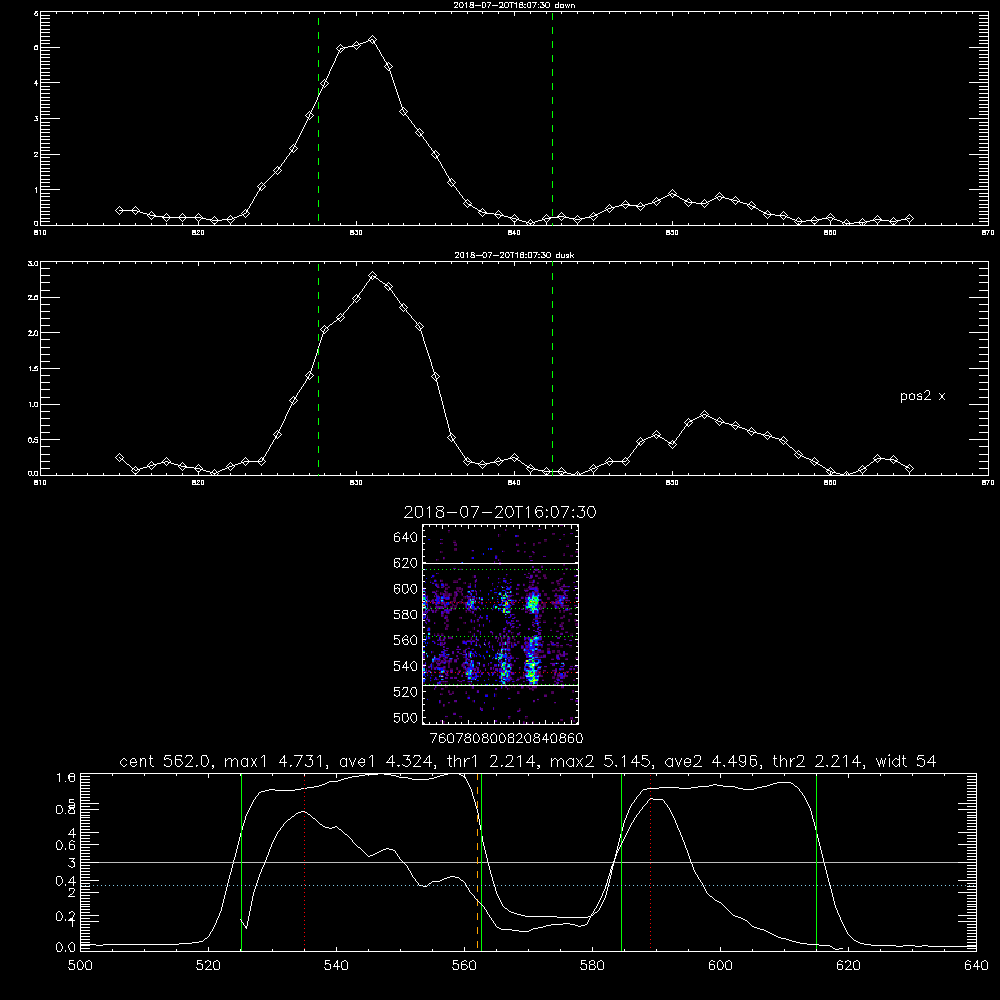The width and height of the screenshot is (1000, 1000).
Task: Click the green vertical line near 525 in bottom plot
Action: click(241, 862)
